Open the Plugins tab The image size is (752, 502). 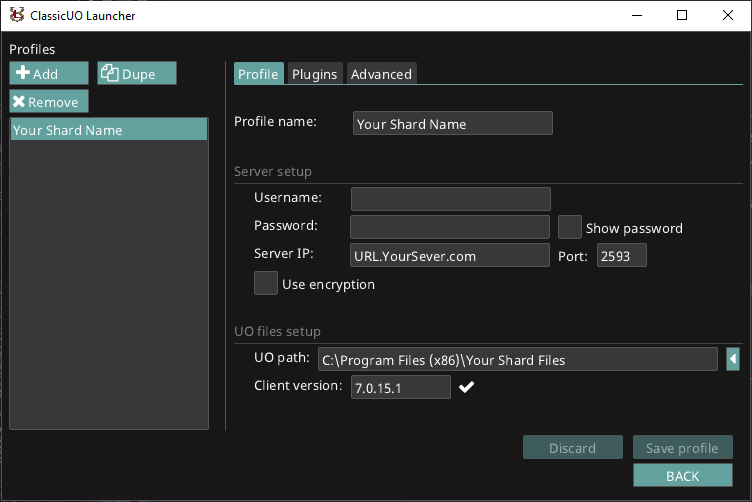click(x=315, y=74)
